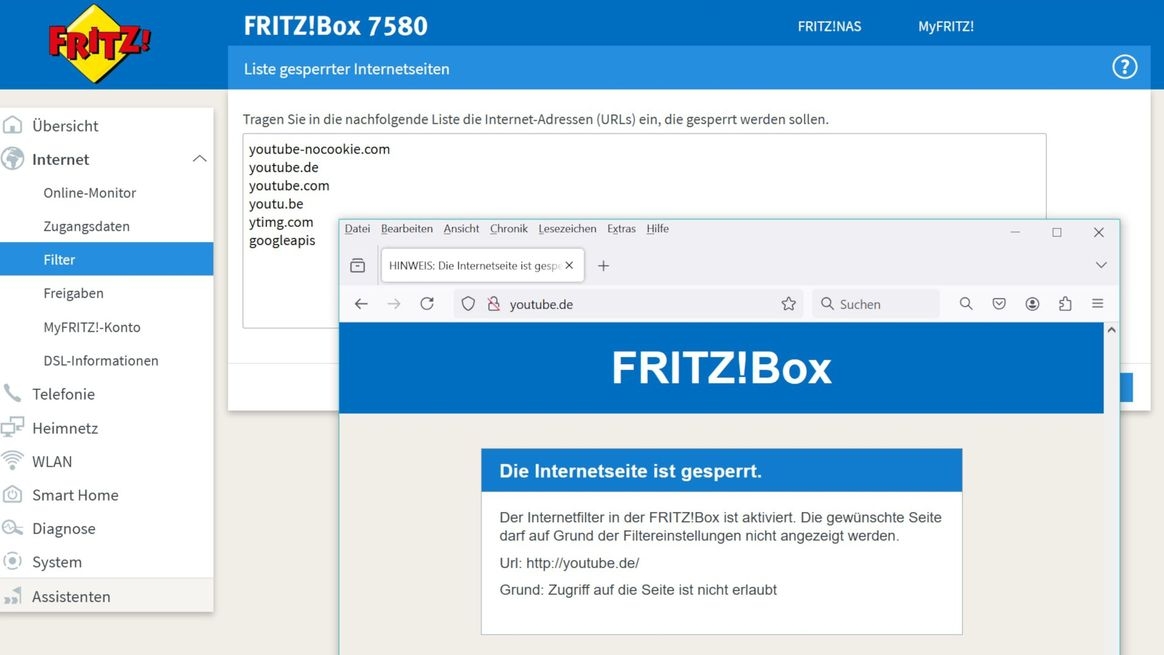Open the list all tabs dropdown
Viewport: 1164px width, 655px height.
click(x=1101, y=266)
